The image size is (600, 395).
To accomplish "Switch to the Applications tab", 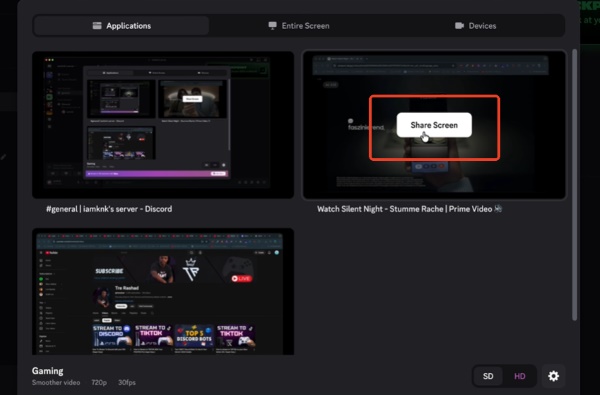I will 121,26.
